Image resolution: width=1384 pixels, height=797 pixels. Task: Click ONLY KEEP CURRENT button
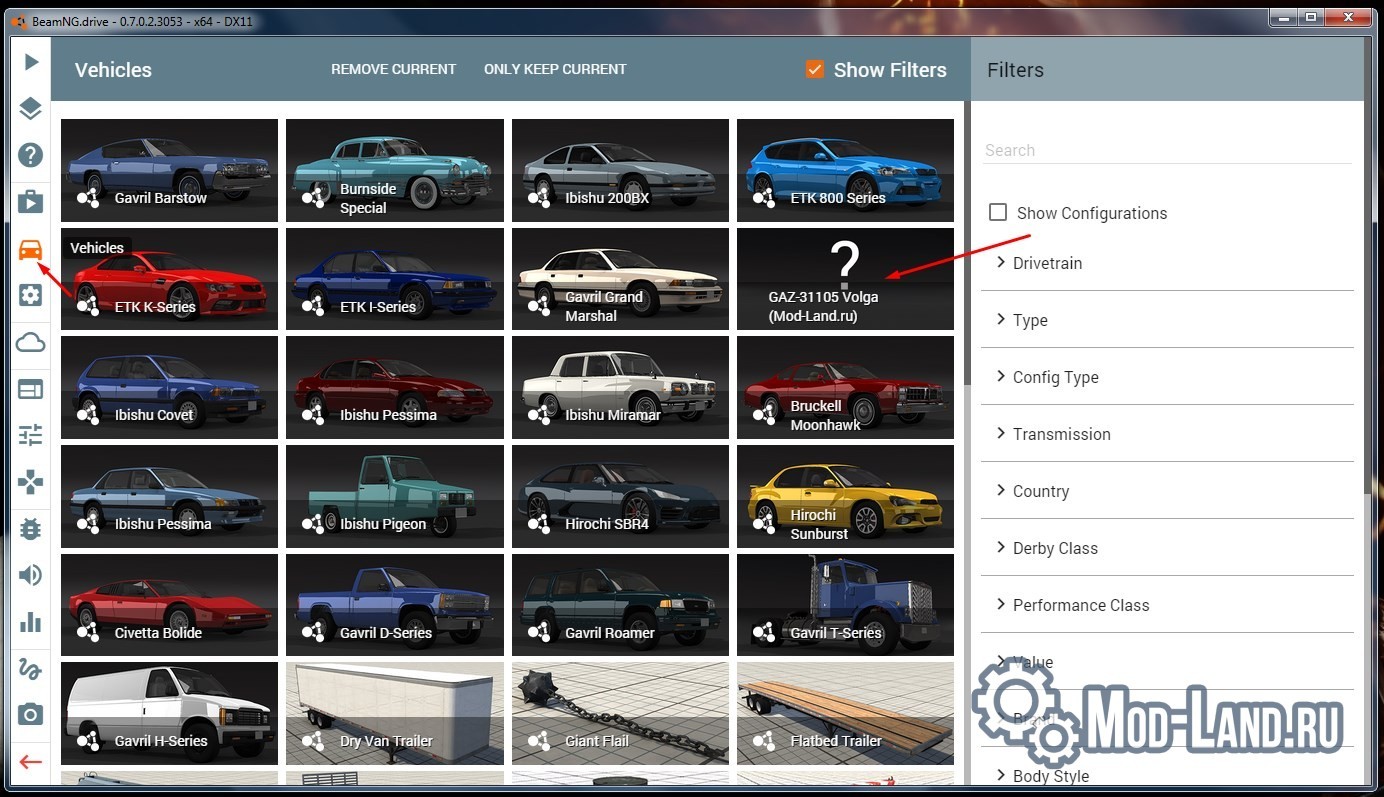point(555,69)
